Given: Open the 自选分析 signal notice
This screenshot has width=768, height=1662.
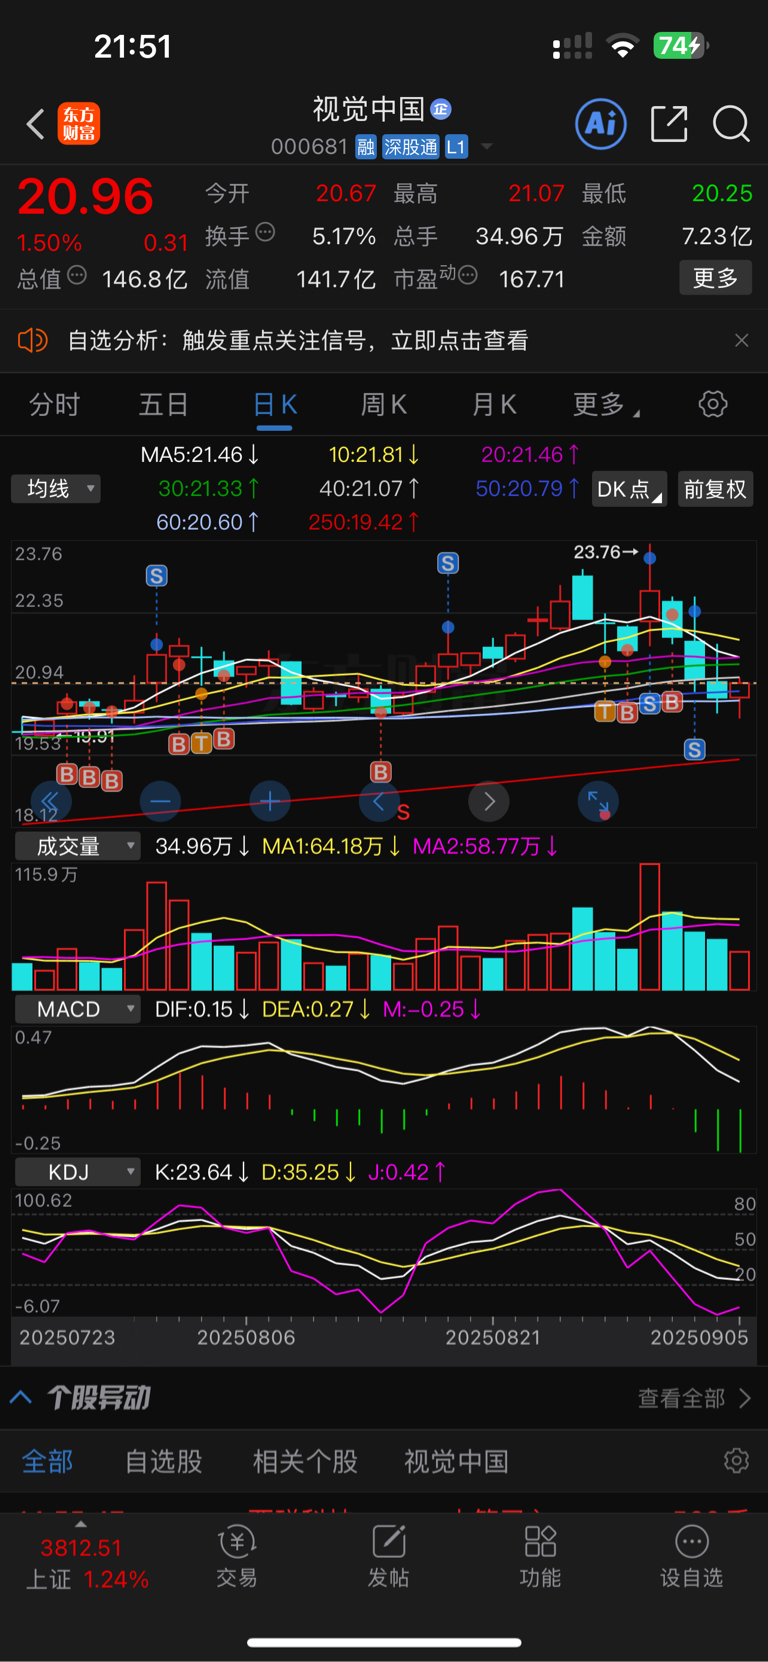Looking at the screenshot, I should coord(298,341).
